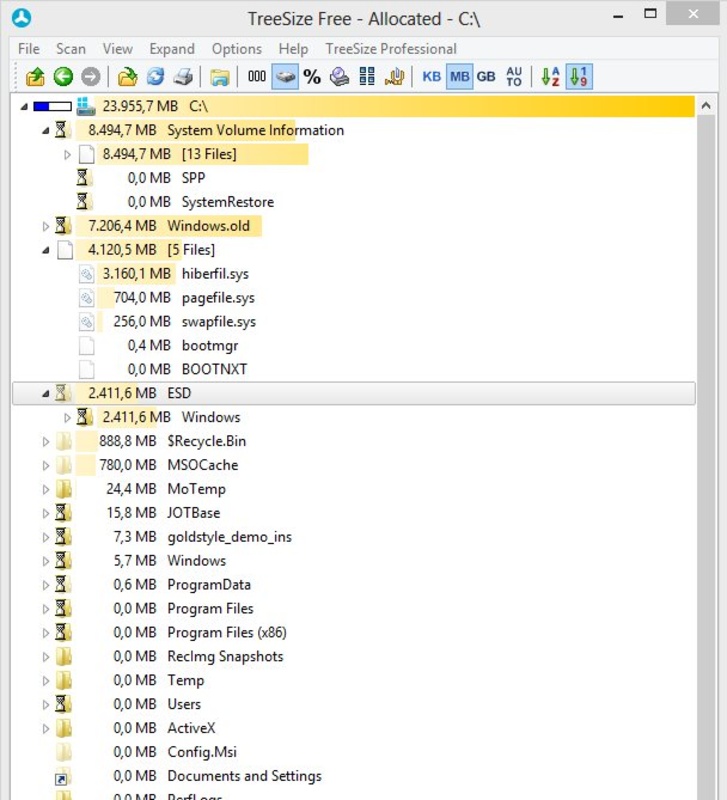This screenshot has width=727, height=800.
Task: Open the select directory folder icon
Action: [x=128, y=77]
